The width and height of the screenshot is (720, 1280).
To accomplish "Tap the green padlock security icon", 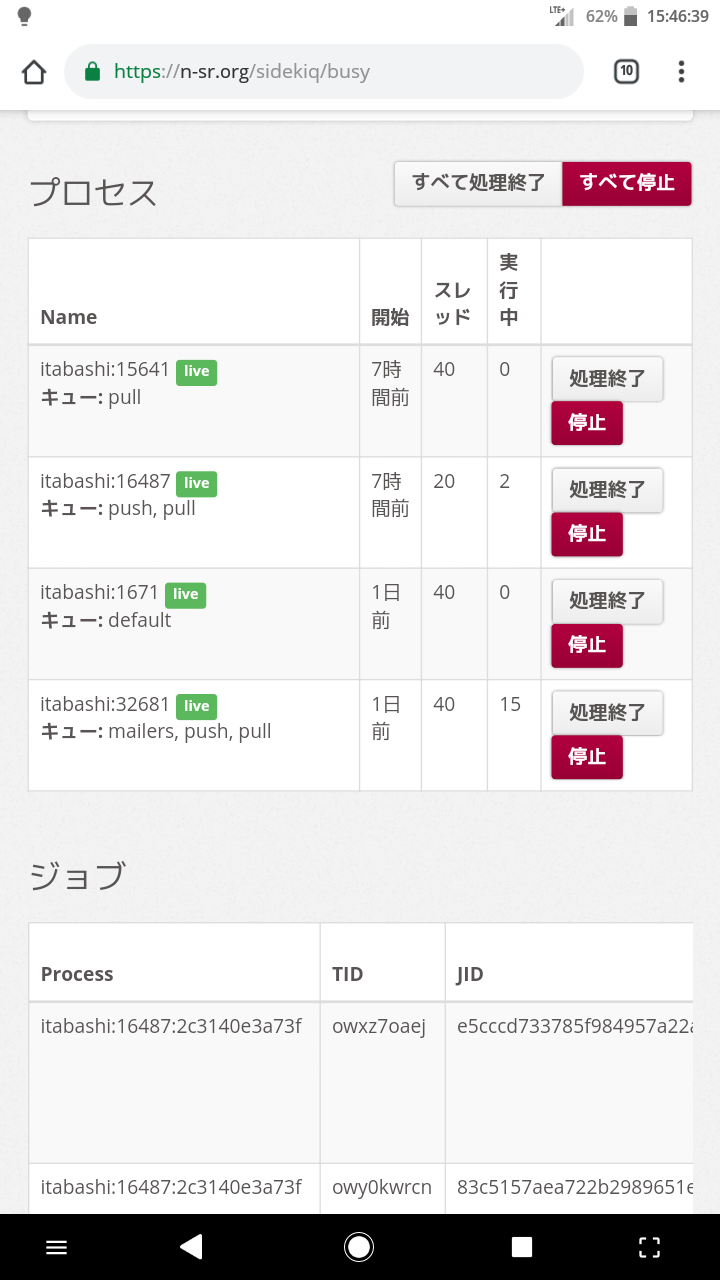I will pos(93,71).
